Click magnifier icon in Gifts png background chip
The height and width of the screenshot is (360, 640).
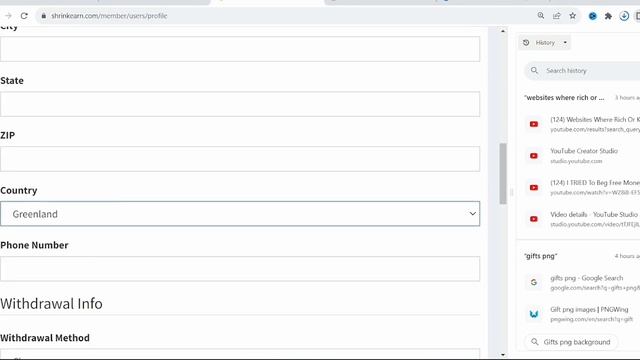pos(535,342)
